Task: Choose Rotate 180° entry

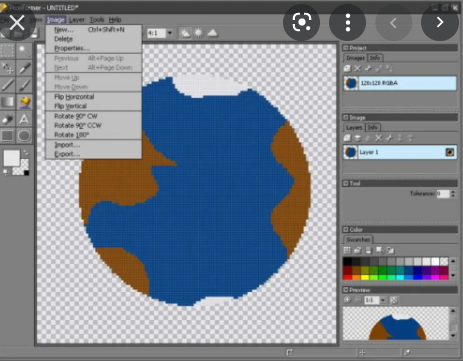Action: click(x=93, y=135)
